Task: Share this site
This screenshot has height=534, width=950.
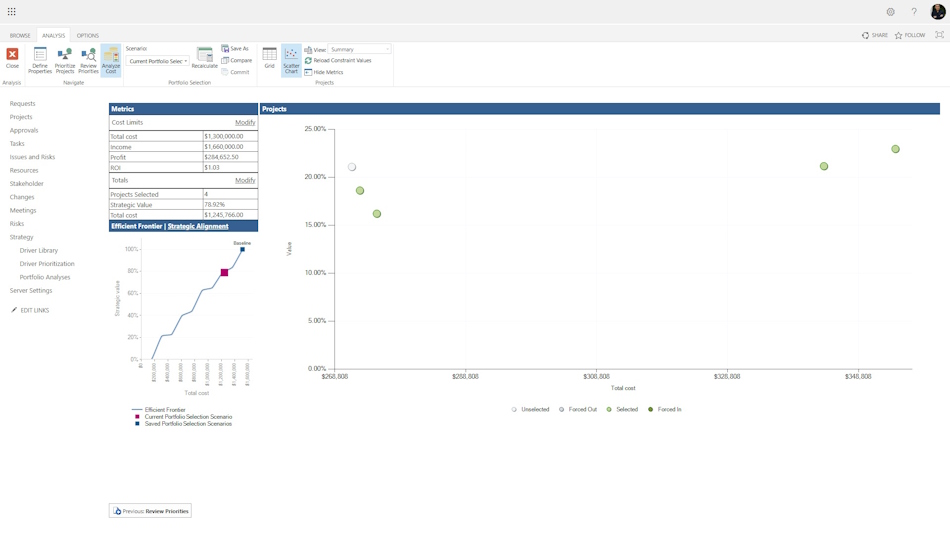Action: click(x=875, y=35)
